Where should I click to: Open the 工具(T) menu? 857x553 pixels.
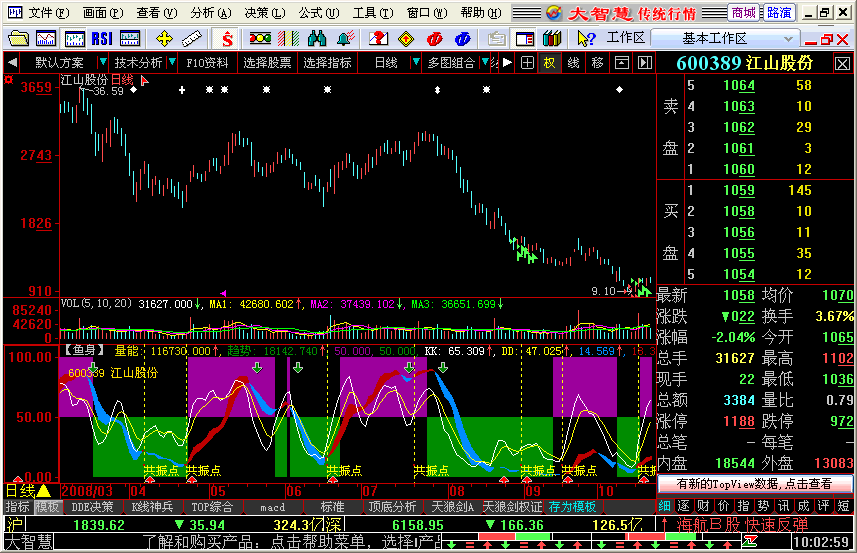(373, 13)
